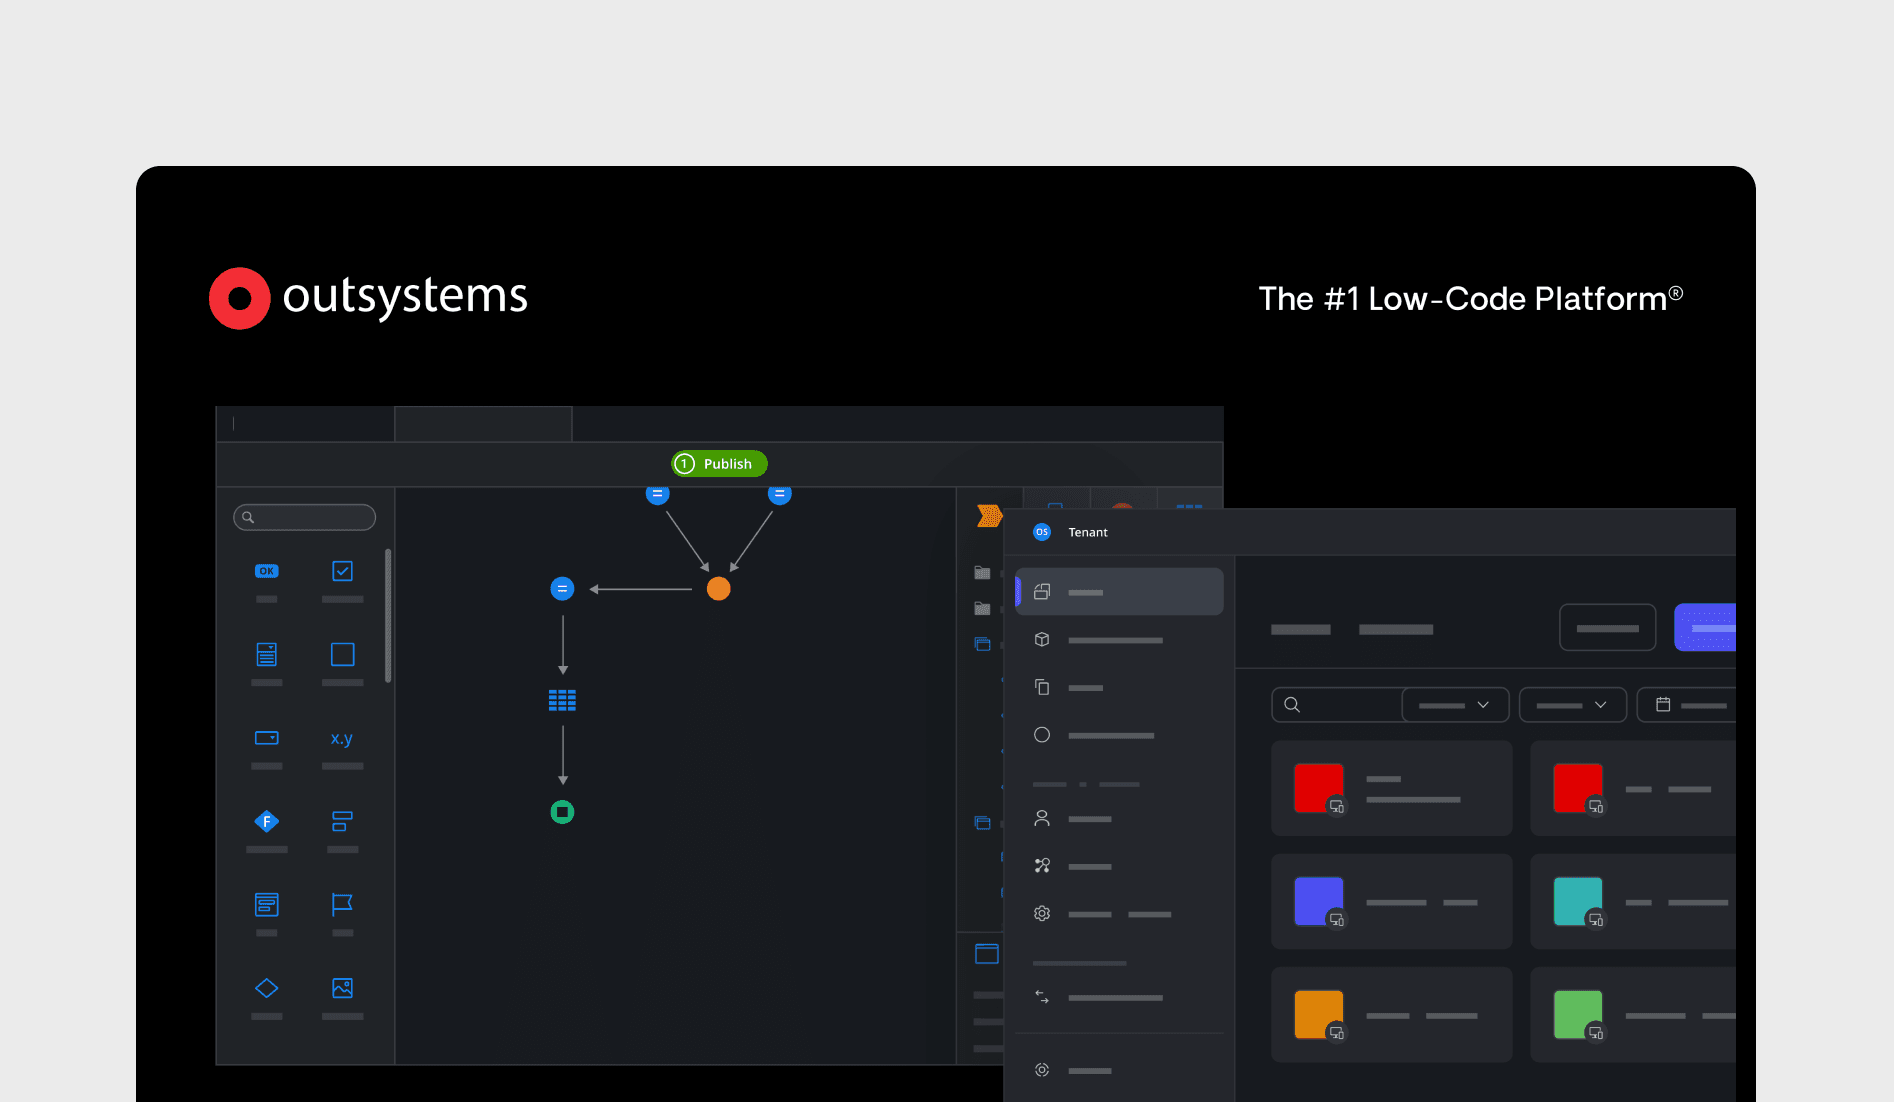Viewport: 1894px width, 1102px height.
Task: Click the blue OS Tenant avatar
Action: pyautogui.click(x=1042, y=532)
